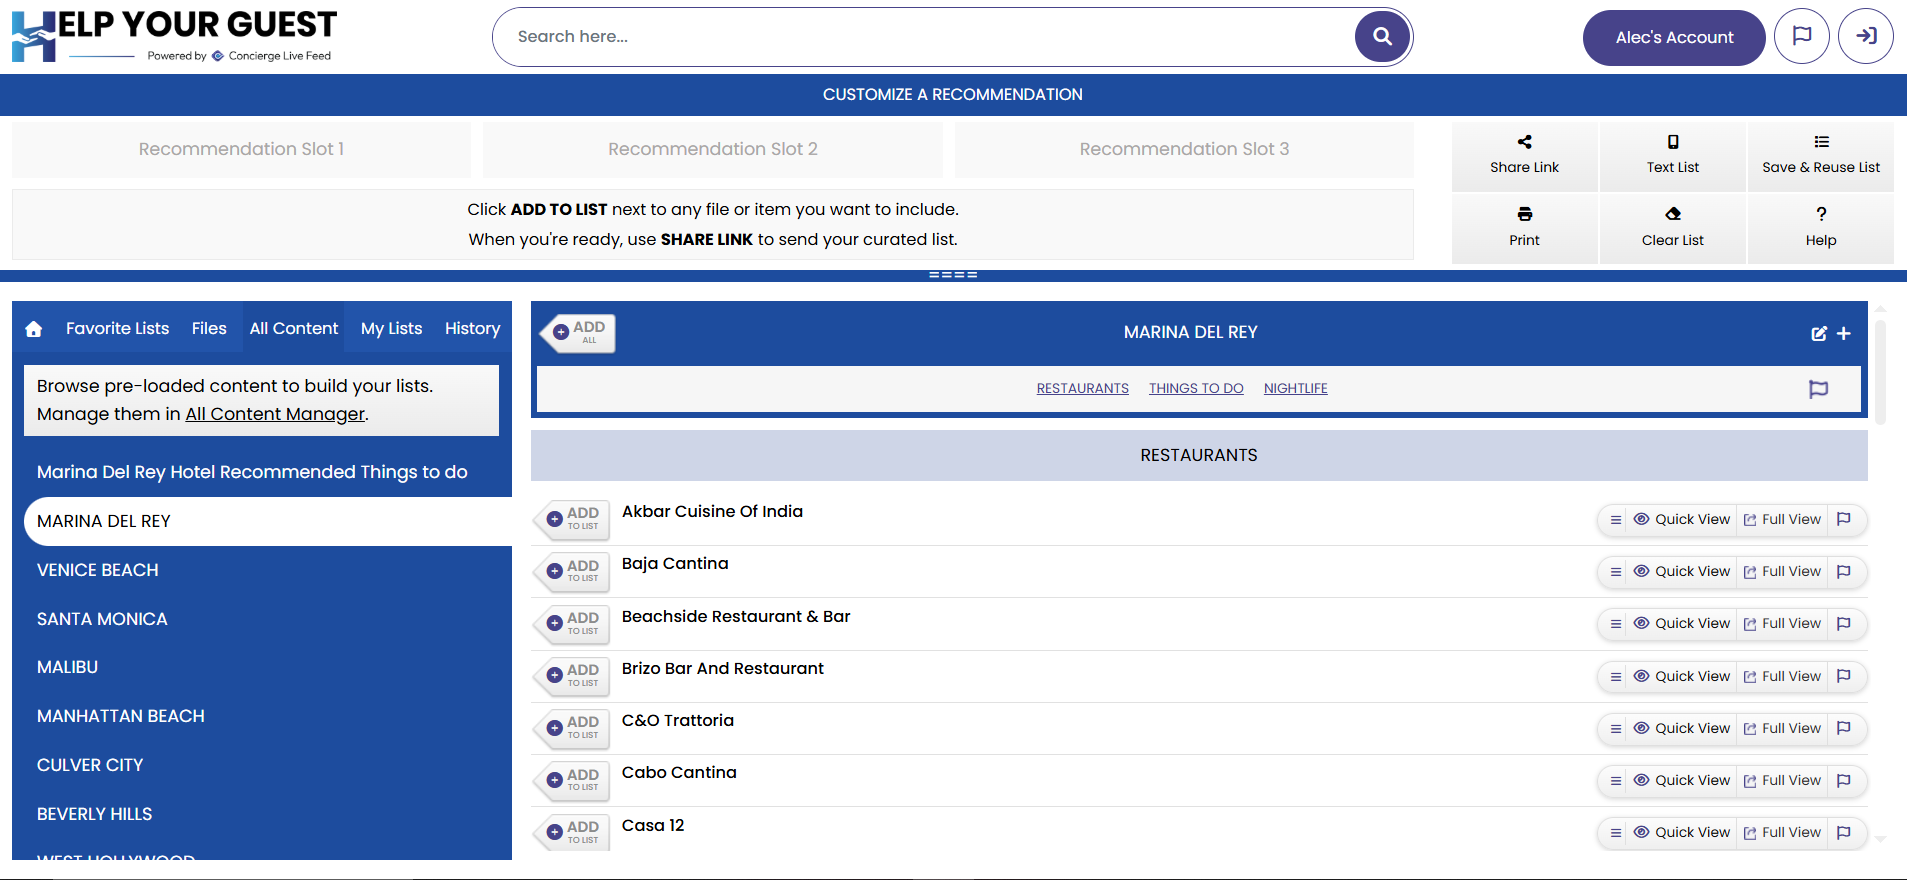
Task: Add Cabo Cantina to list
Action: [571, 780]
